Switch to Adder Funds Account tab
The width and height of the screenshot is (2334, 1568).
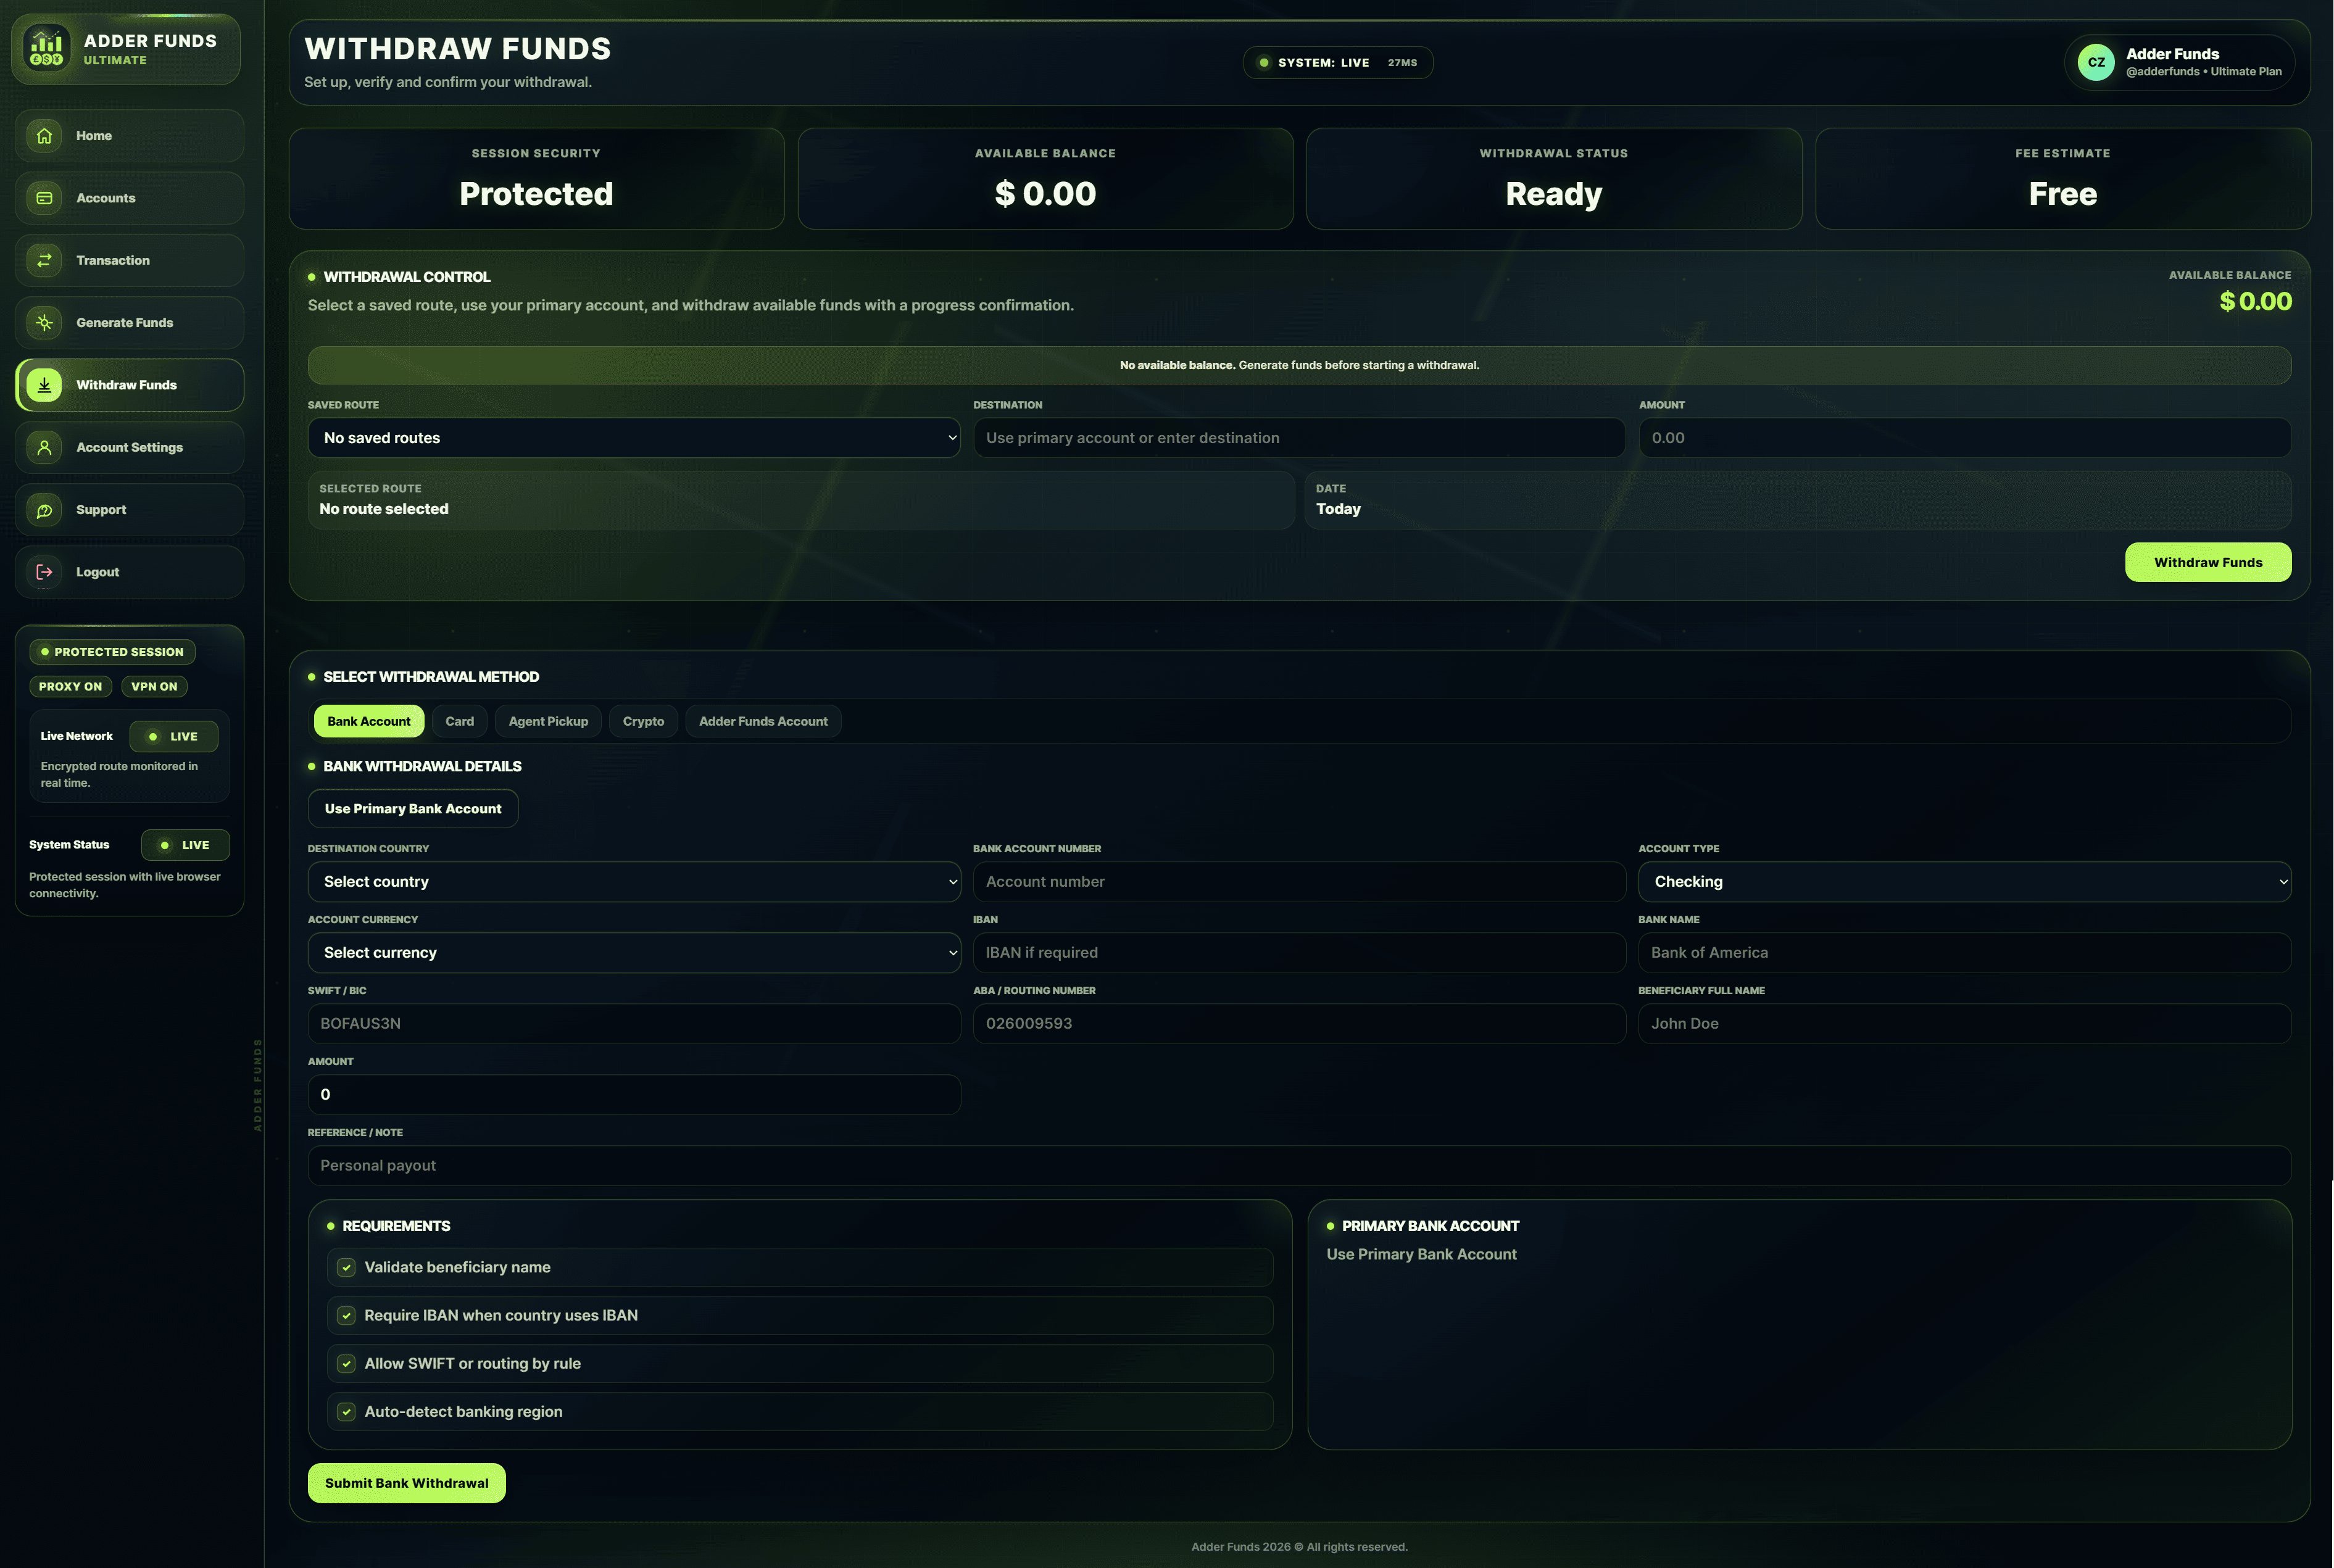click(x=763, y=721)
